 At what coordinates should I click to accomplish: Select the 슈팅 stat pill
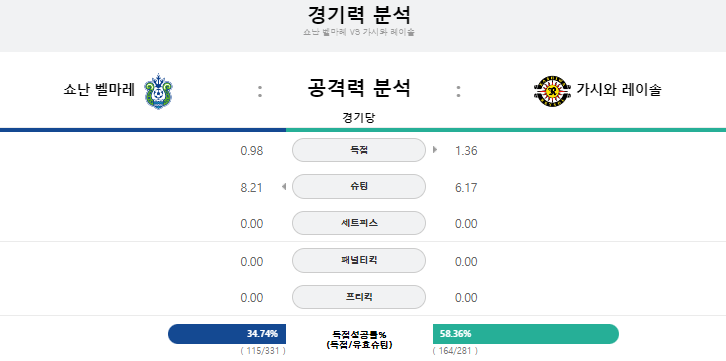(359, 187)
